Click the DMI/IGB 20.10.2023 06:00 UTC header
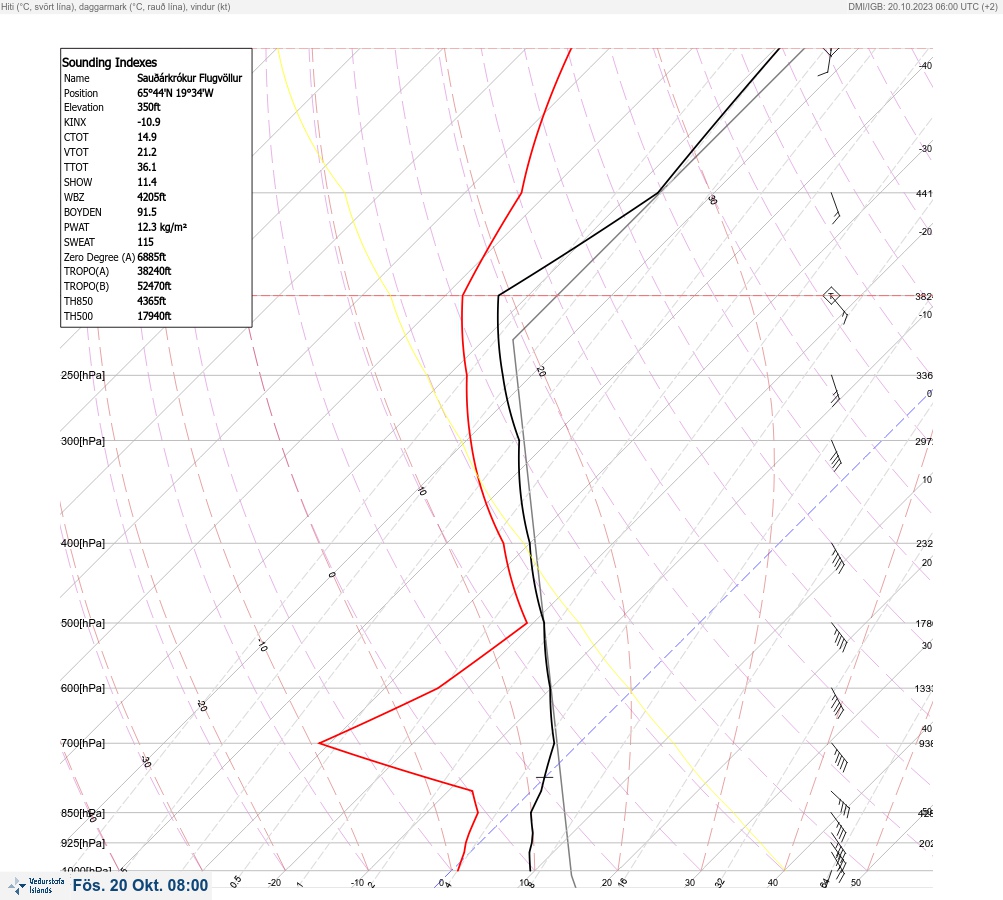This screenshot has width=1003, height=900. coord(922,6)
